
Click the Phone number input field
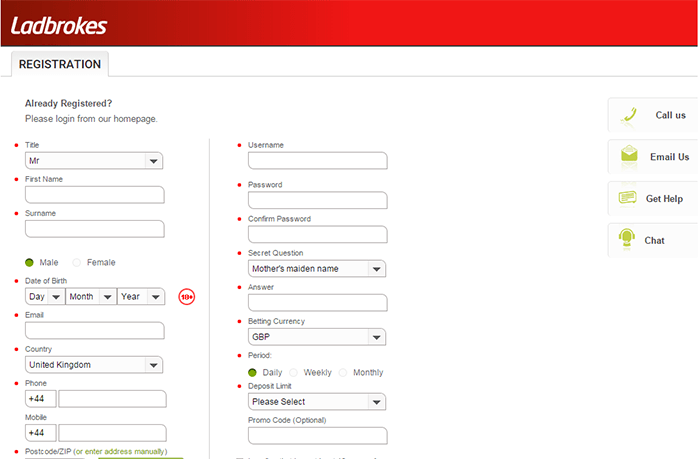point(112,399)
